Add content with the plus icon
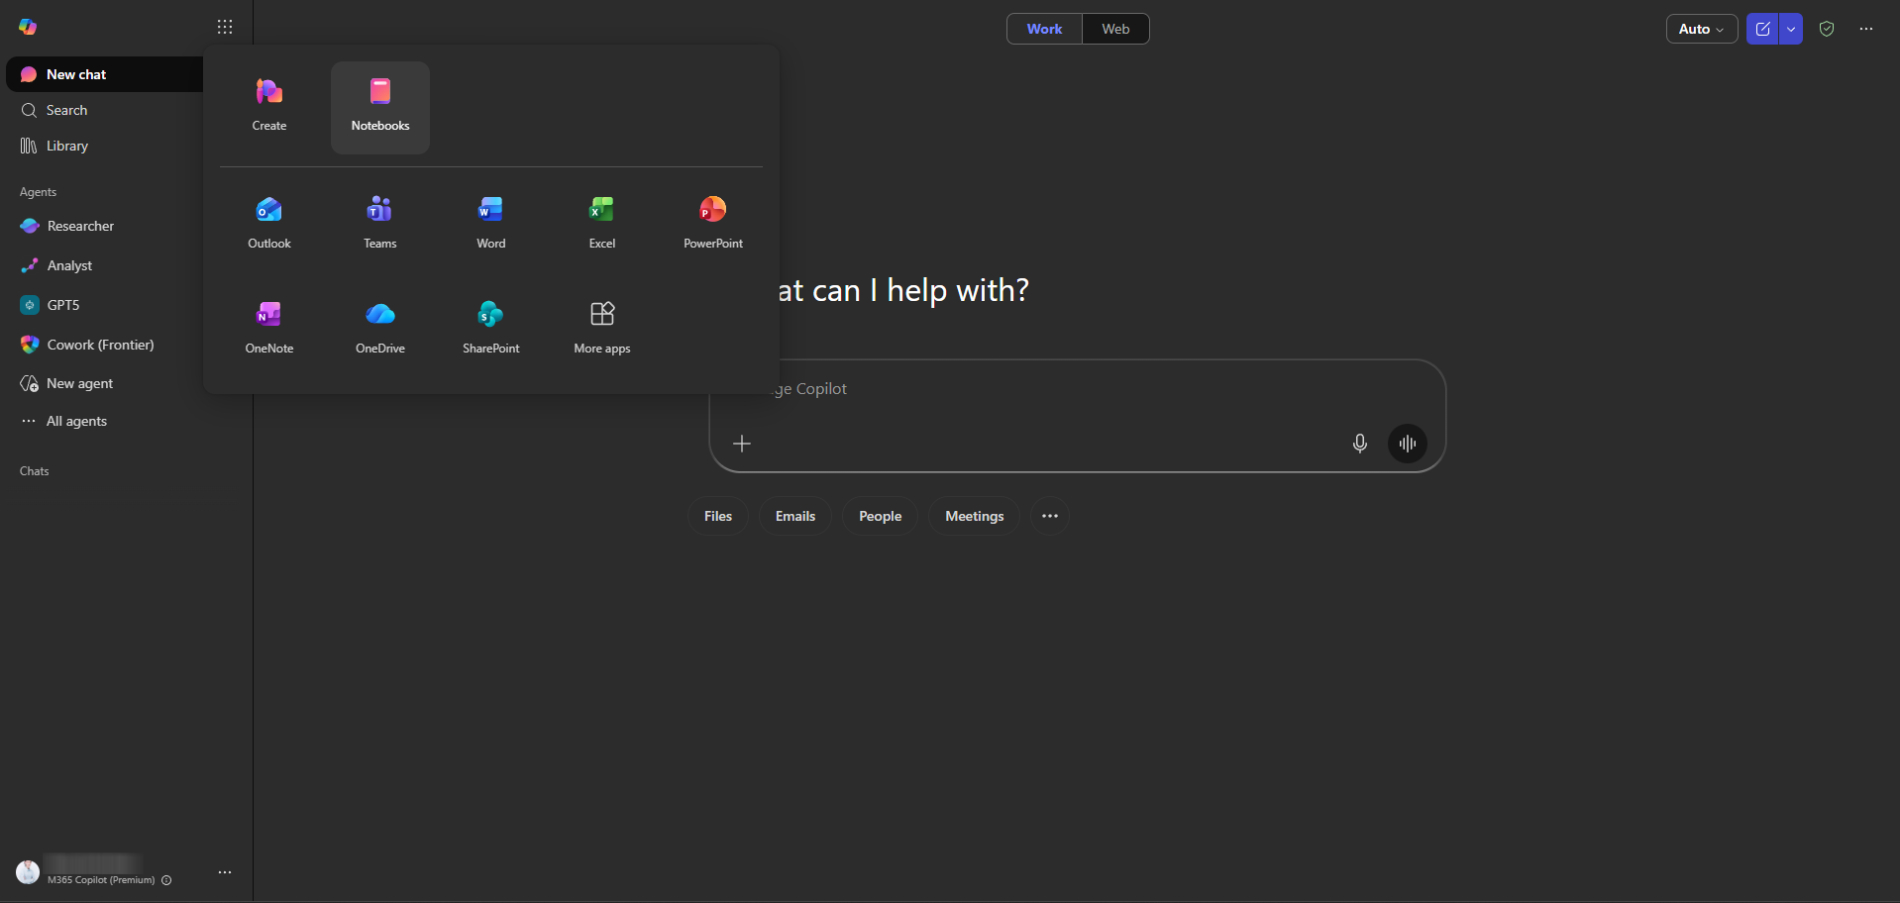Image resolution: width=1900 pixels, height=903 pixels. [741, 443]
